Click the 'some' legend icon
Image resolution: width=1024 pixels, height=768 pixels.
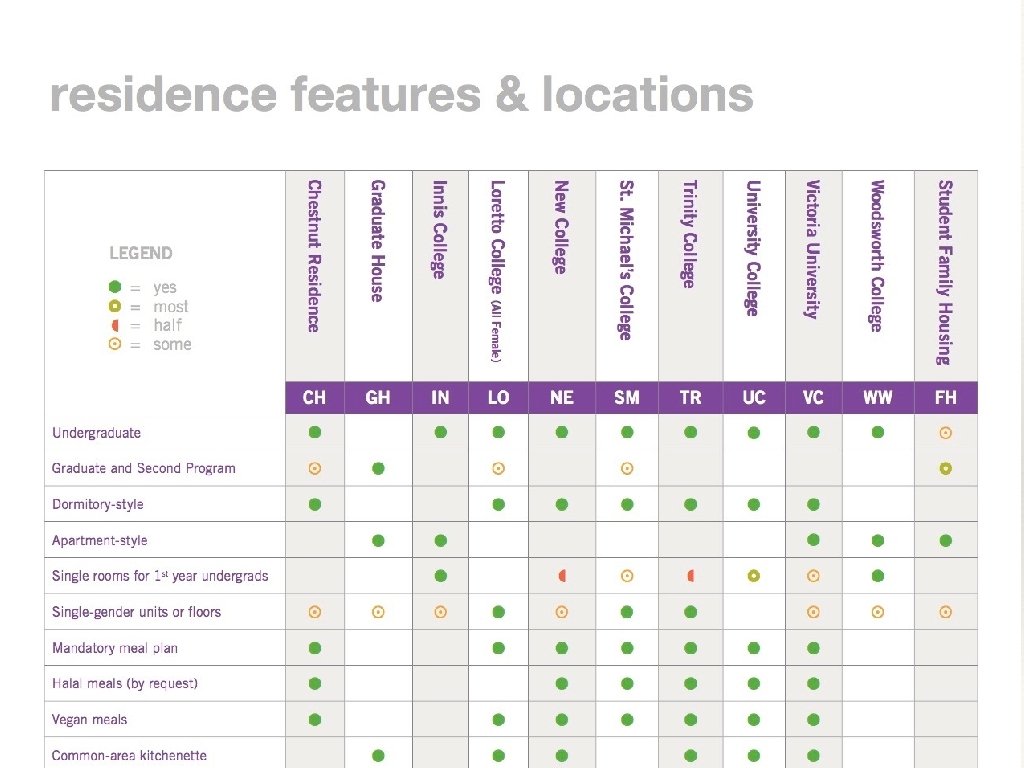click(115, 344)
